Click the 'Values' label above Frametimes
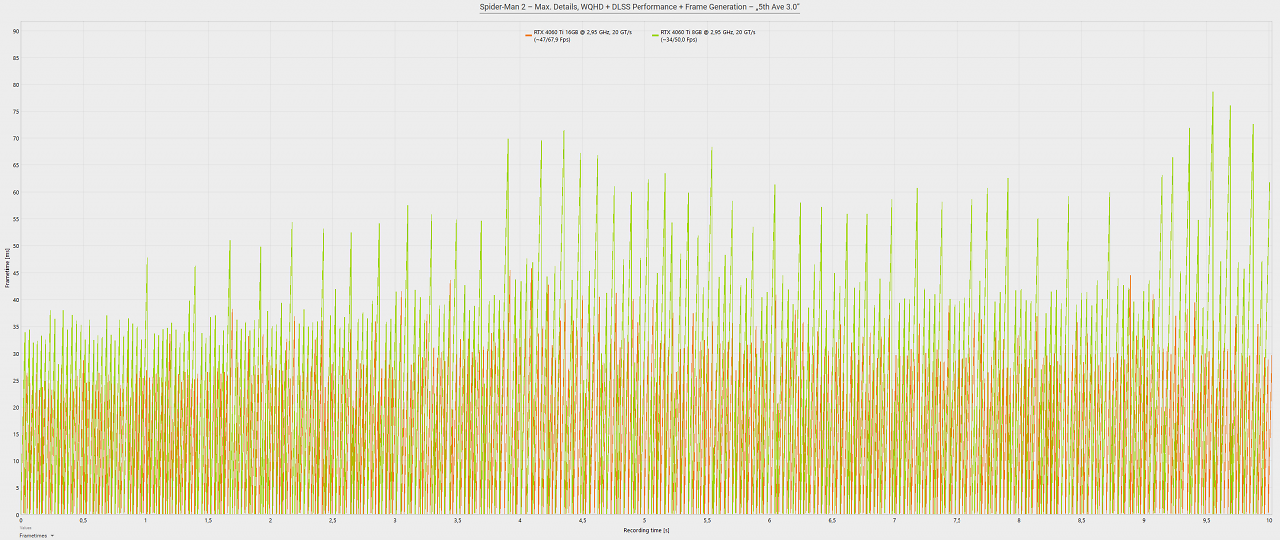Screen dimensions: 1280x540 25,528
